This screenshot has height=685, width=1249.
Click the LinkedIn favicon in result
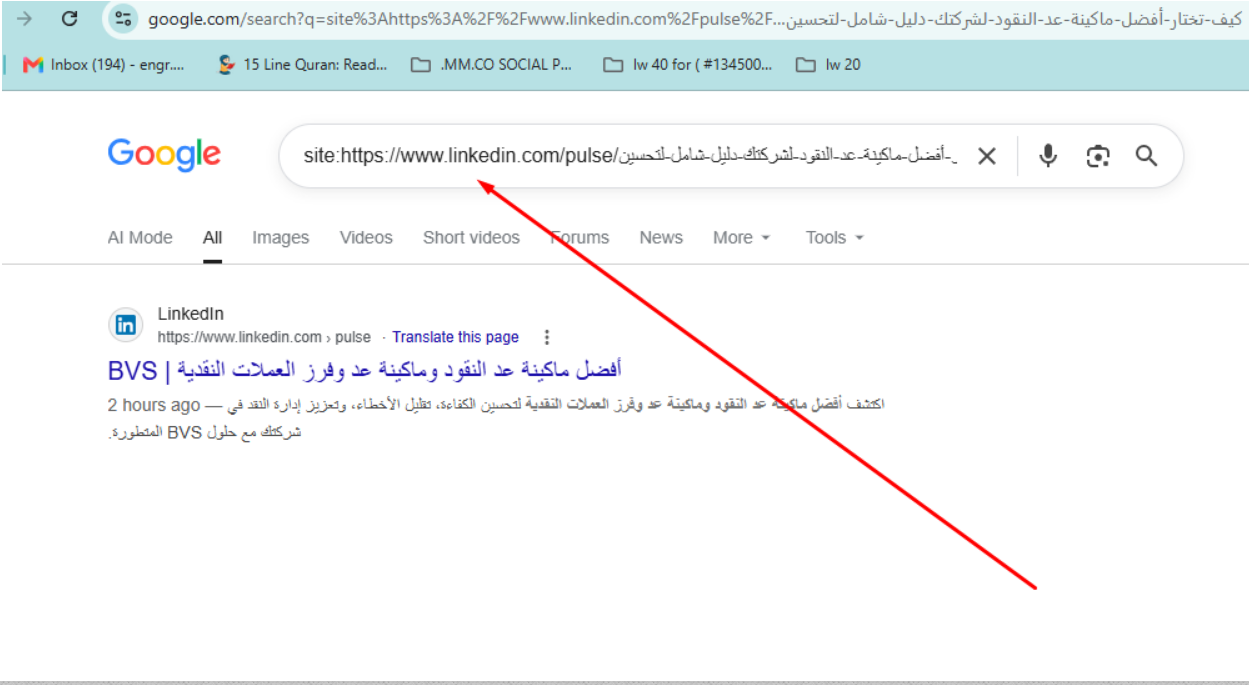tap(126, 325)
